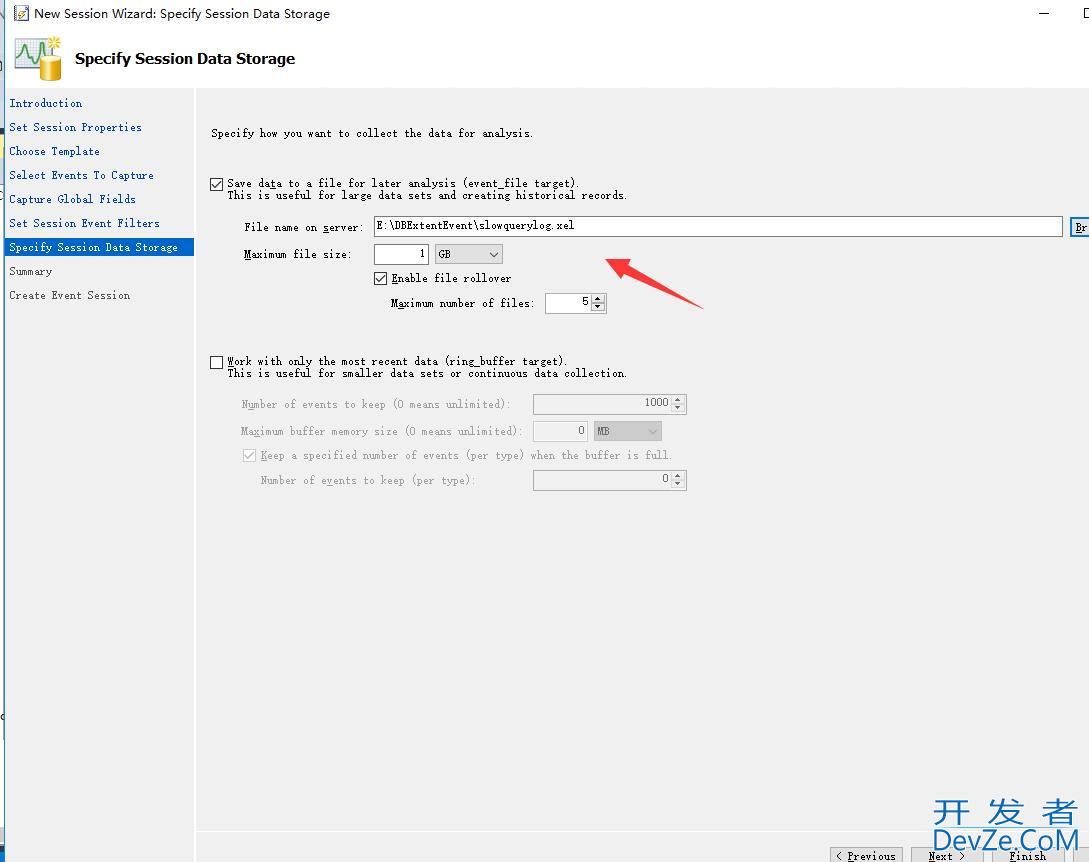Viewport: 1089px width, 862px height.
Task: Toggle Keep a specified number of events checkbox
Action: 249,456
